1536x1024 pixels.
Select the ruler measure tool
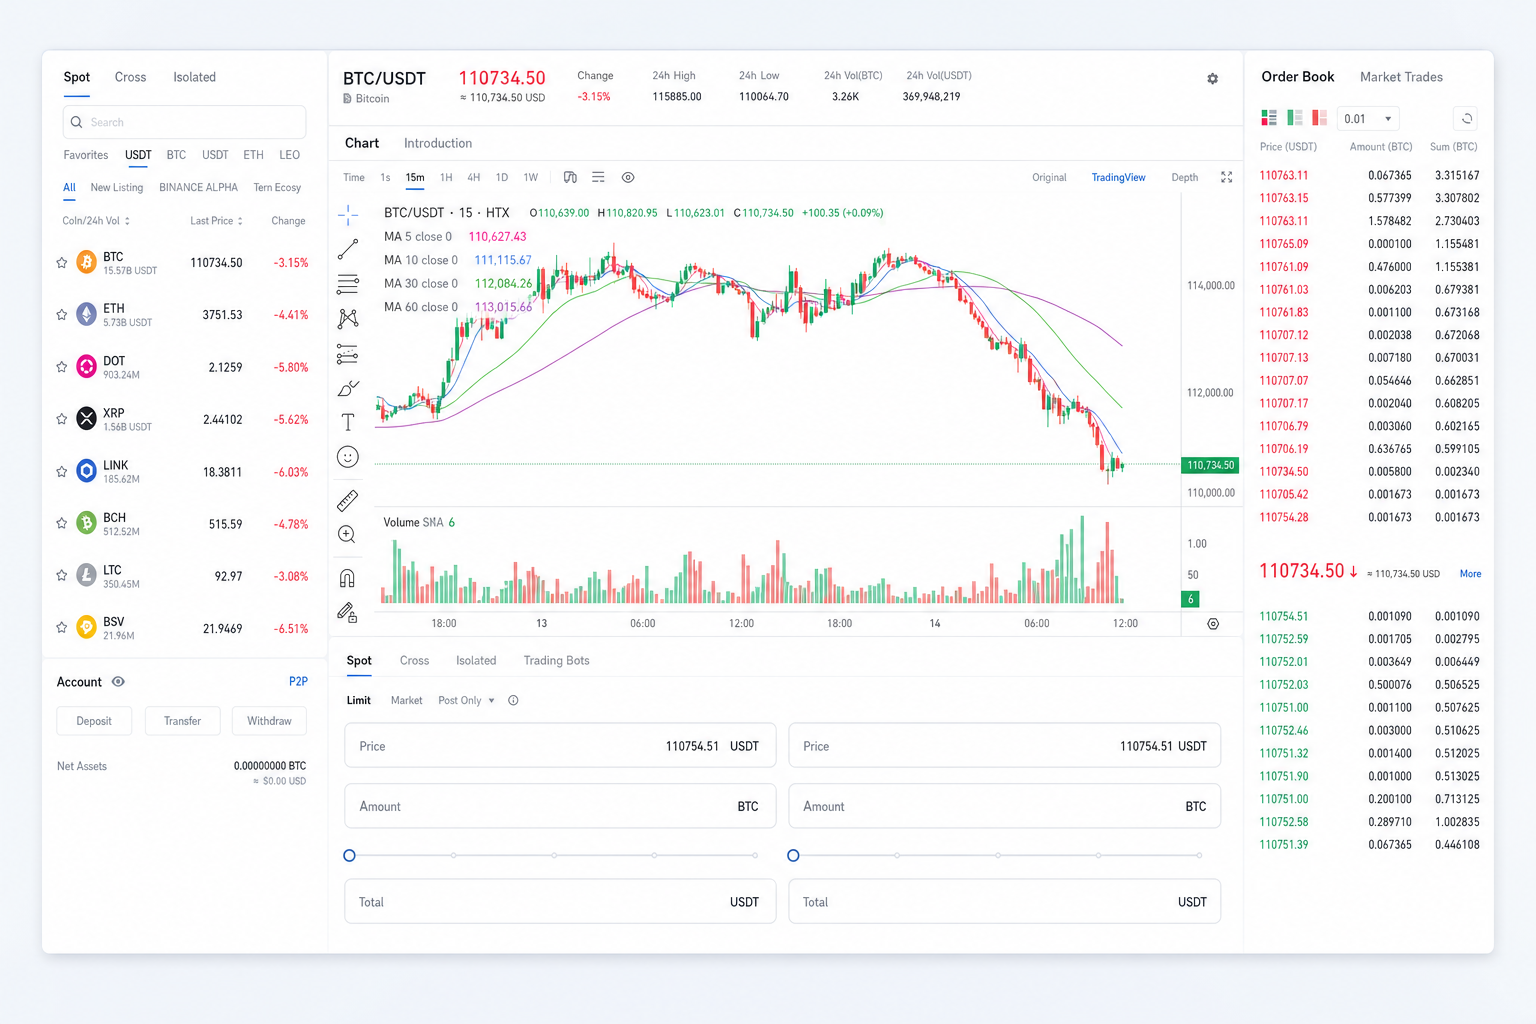point(348,500)
